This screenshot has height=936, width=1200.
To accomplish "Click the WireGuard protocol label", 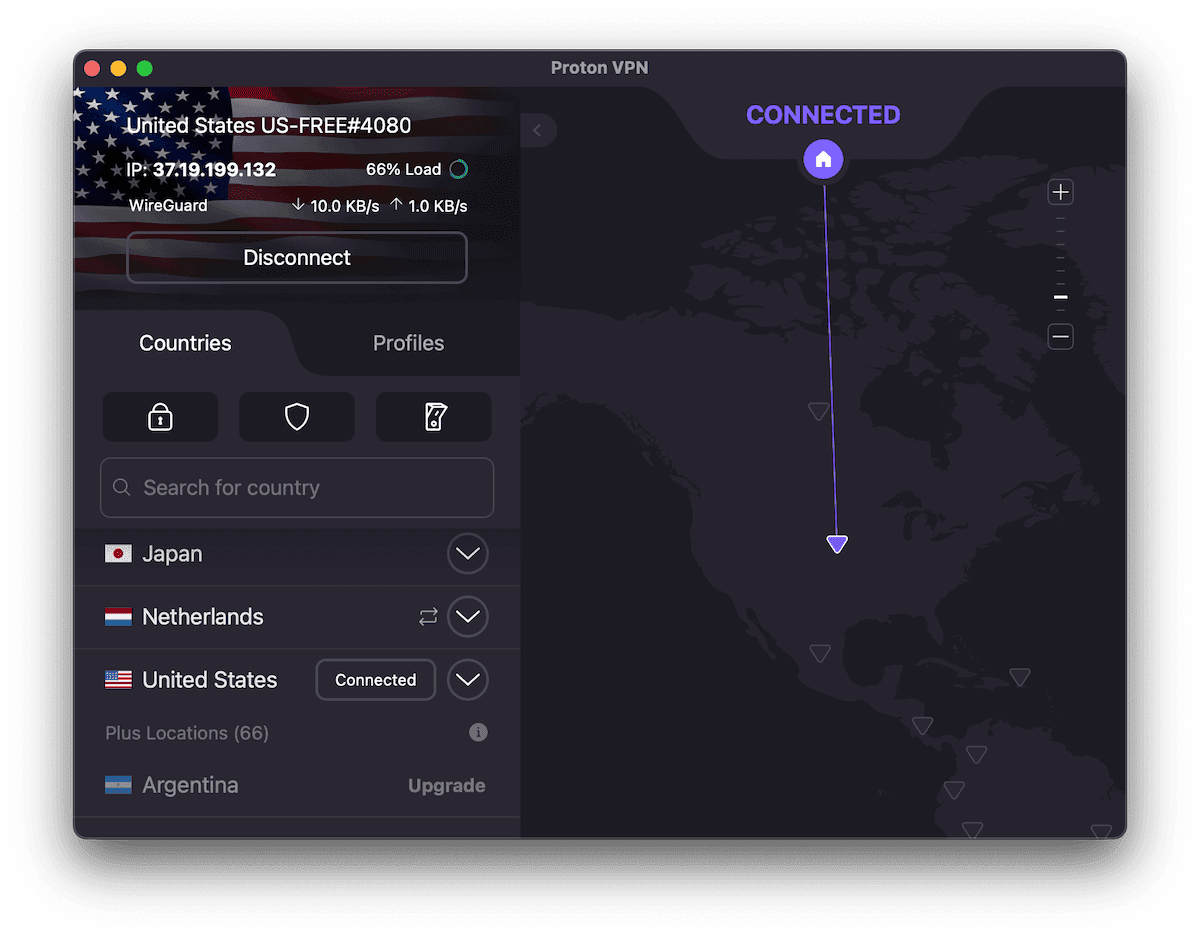I will (168, 206).
